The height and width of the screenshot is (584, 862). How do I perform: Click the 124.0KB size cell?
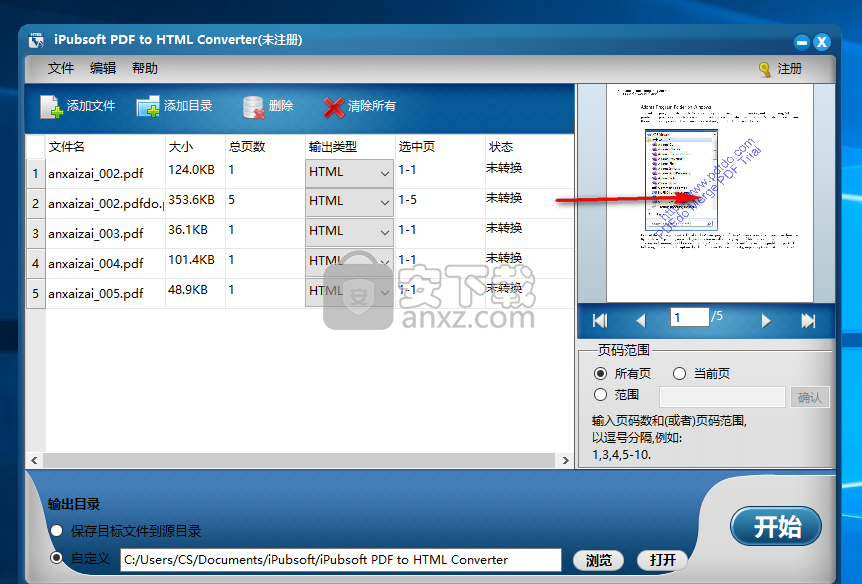(191, 170)
